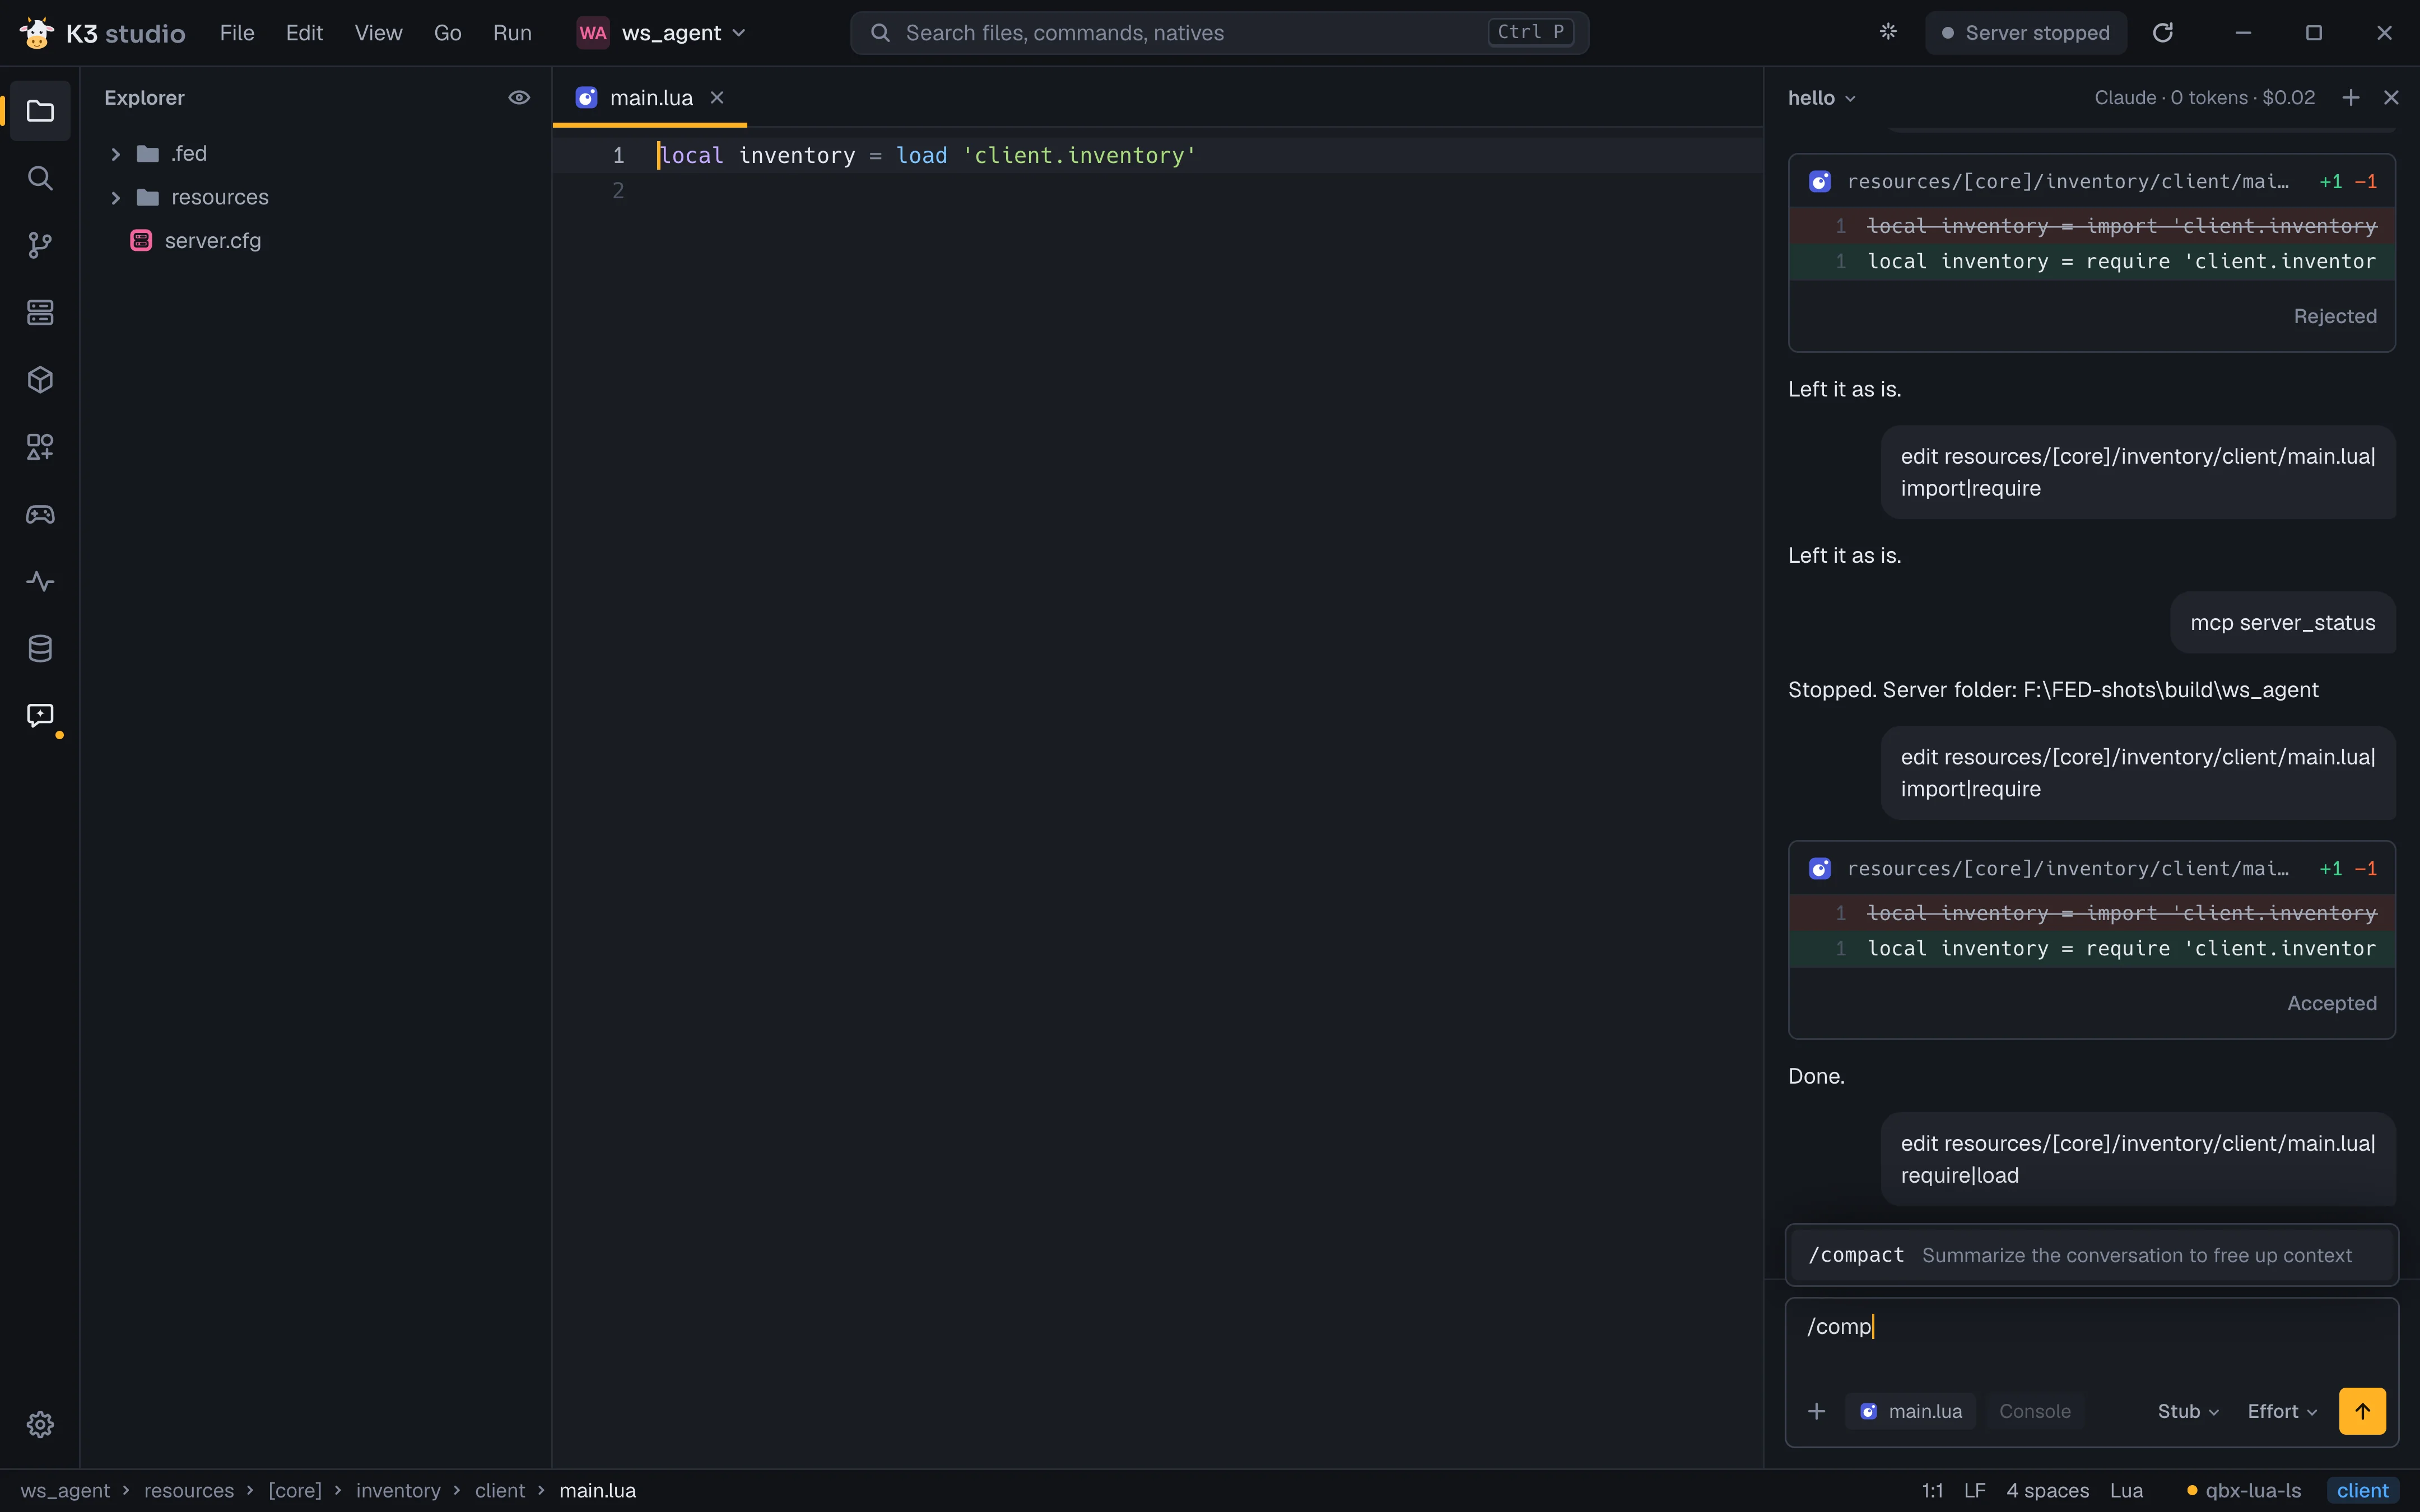Click the theme sparkle icon in title bar
The image size is (2420, 1512).
pyautogui.click(x=1888, y=32)
